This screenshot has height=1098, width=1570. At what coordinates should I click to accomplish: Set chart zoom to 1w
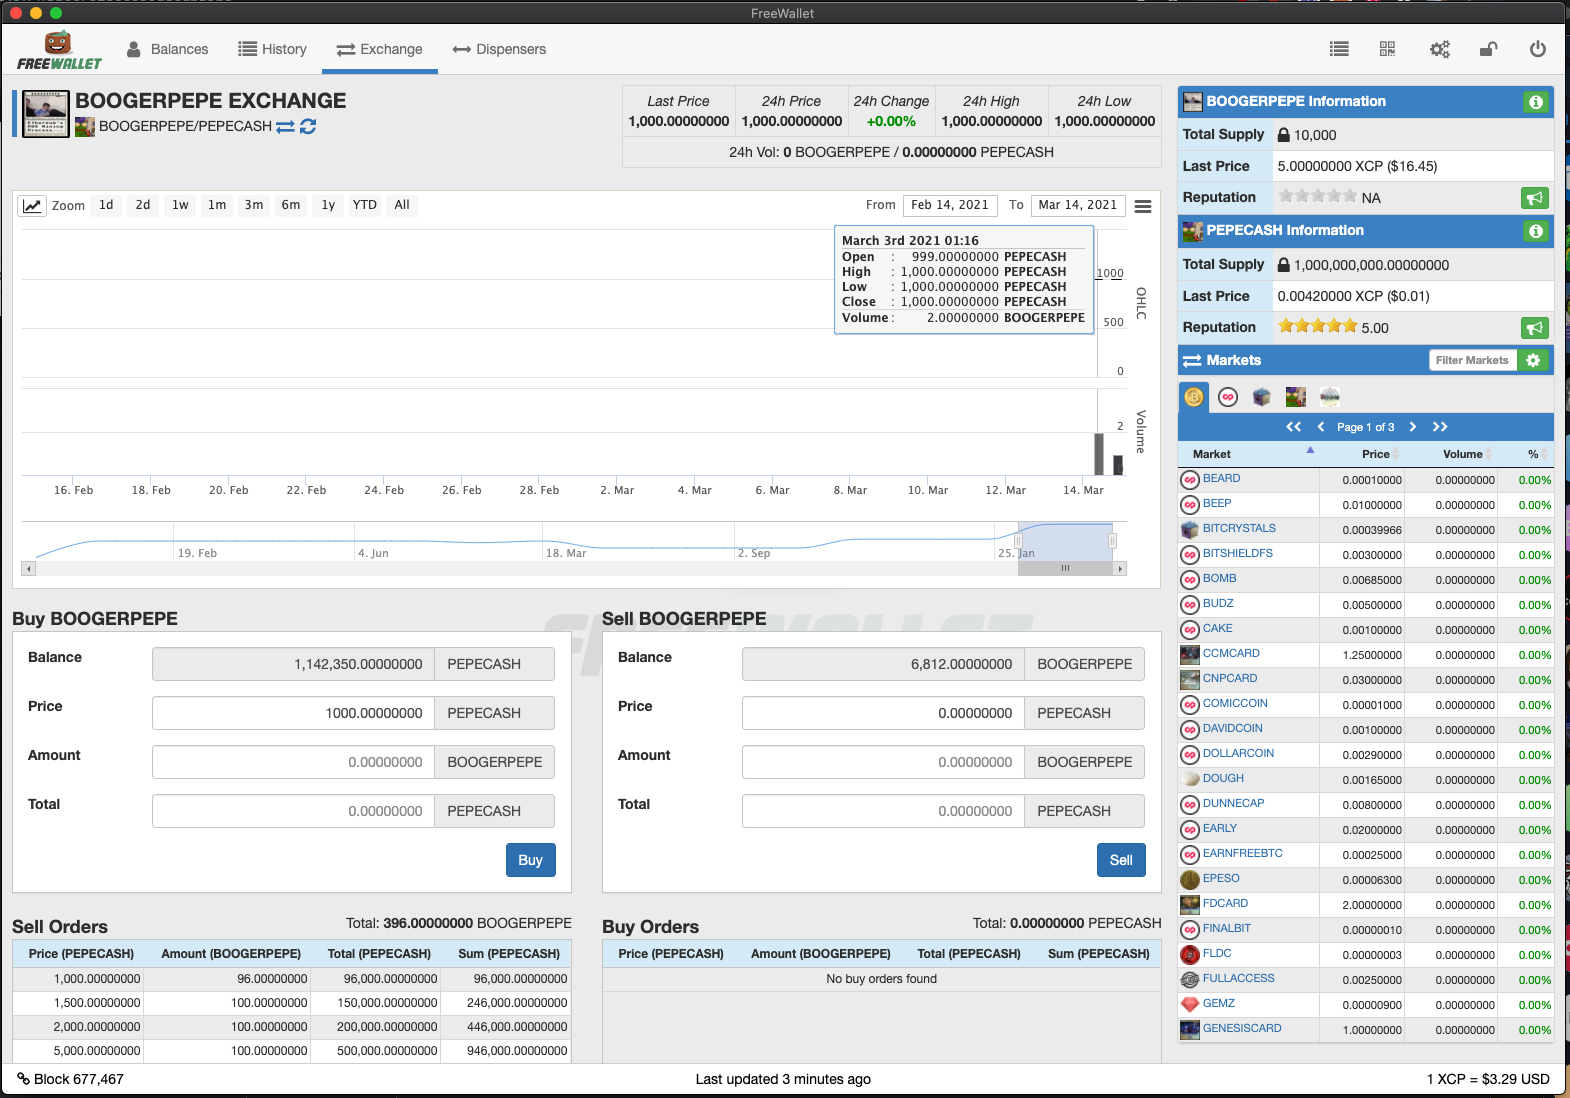click(180, 205)
